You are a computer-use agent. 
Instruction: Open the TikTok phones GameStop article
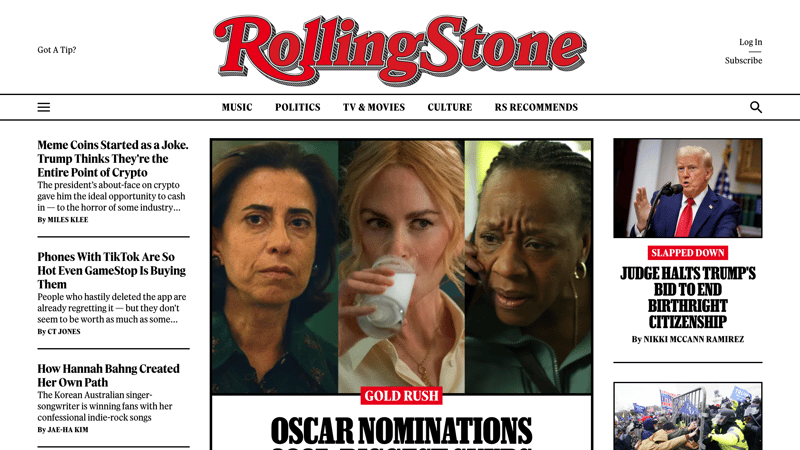(x=111, y=270)
